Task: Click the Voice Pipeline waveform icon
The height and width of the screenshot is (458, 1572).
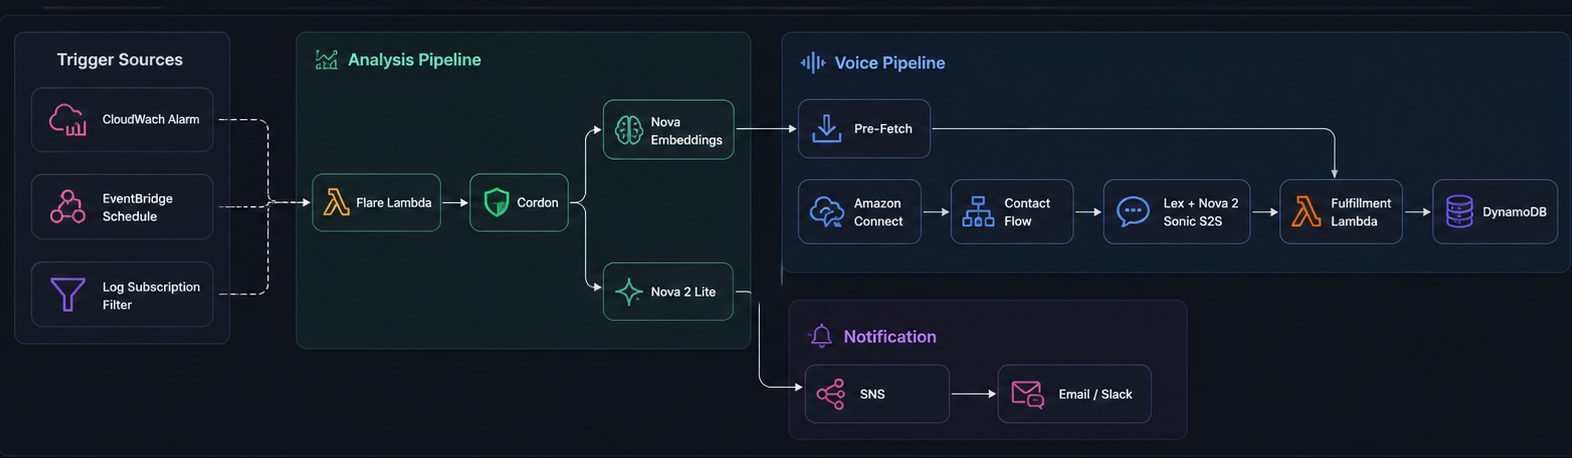Action: point(813,63)
